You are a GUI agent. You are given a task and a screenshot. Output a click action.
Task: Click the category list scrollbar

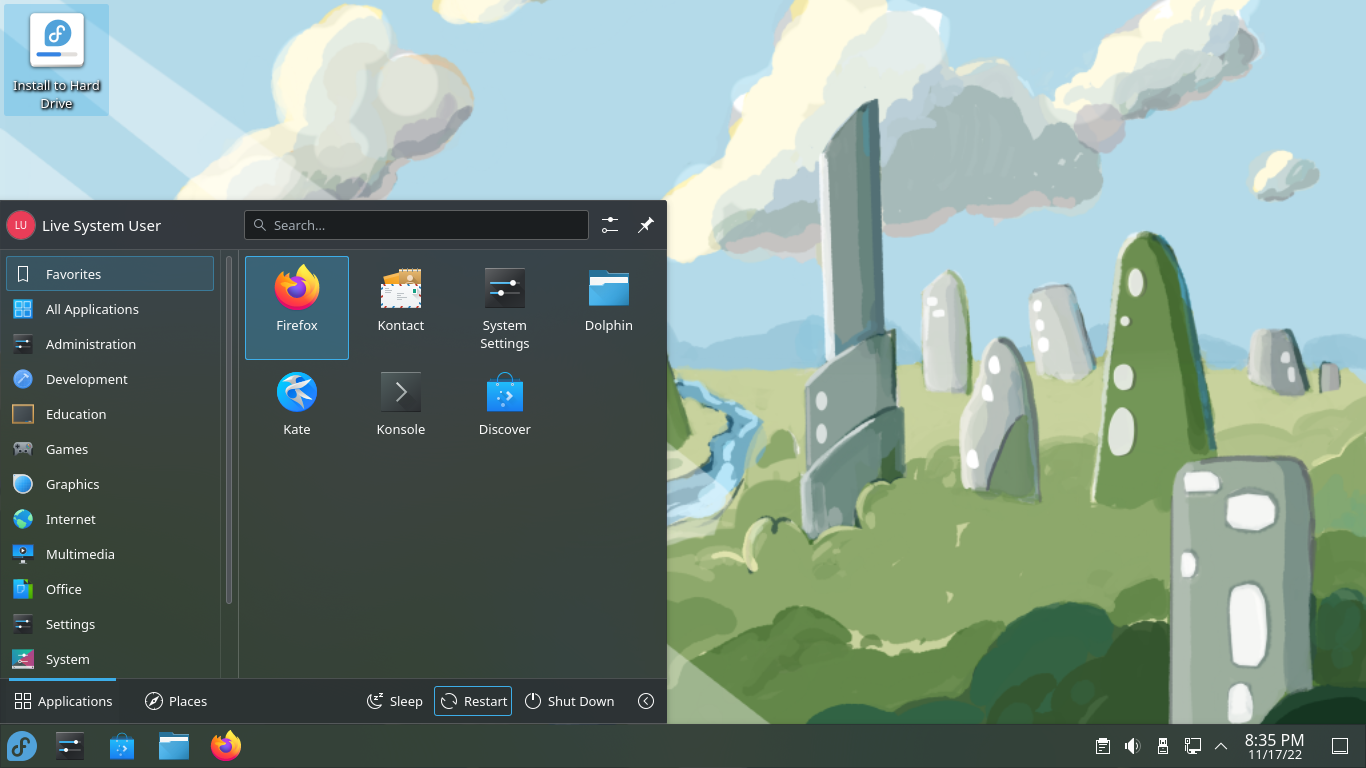pos(229,431)
